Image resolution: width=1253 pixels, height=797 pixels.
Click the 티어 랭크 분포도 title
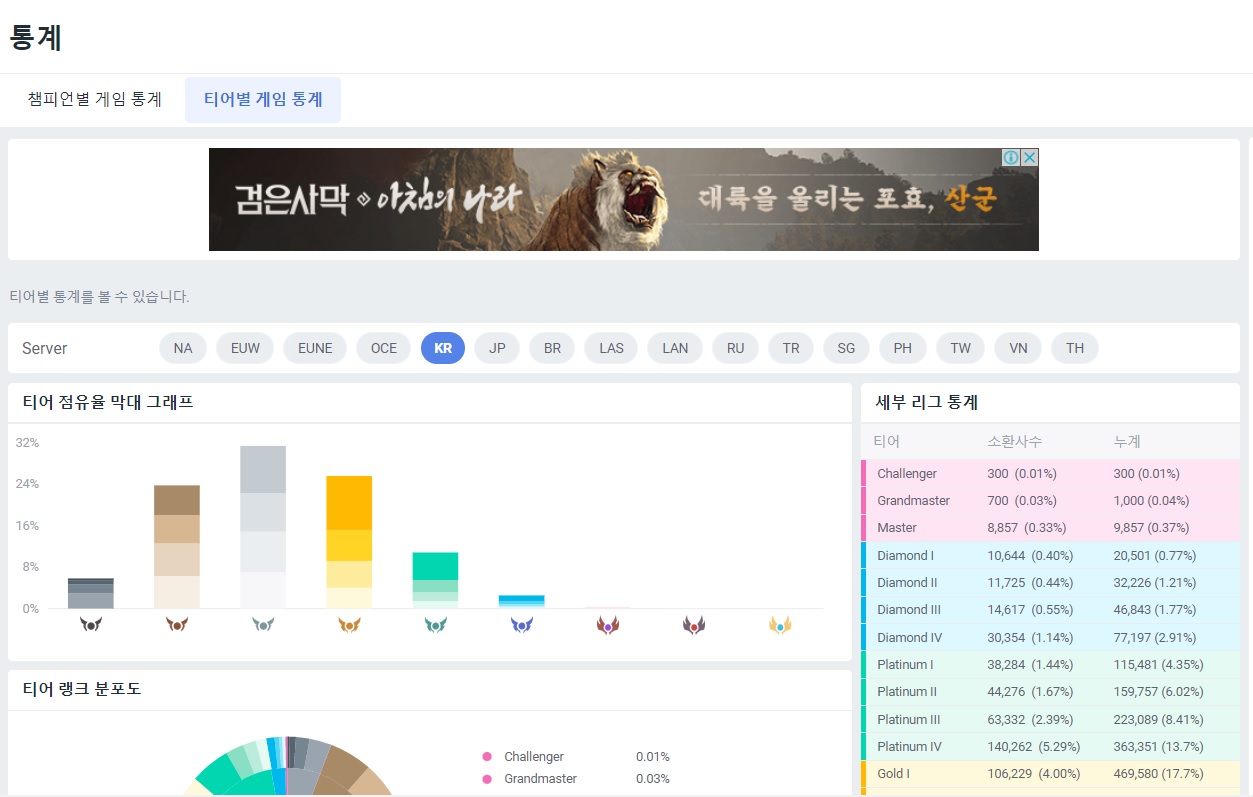81,689
